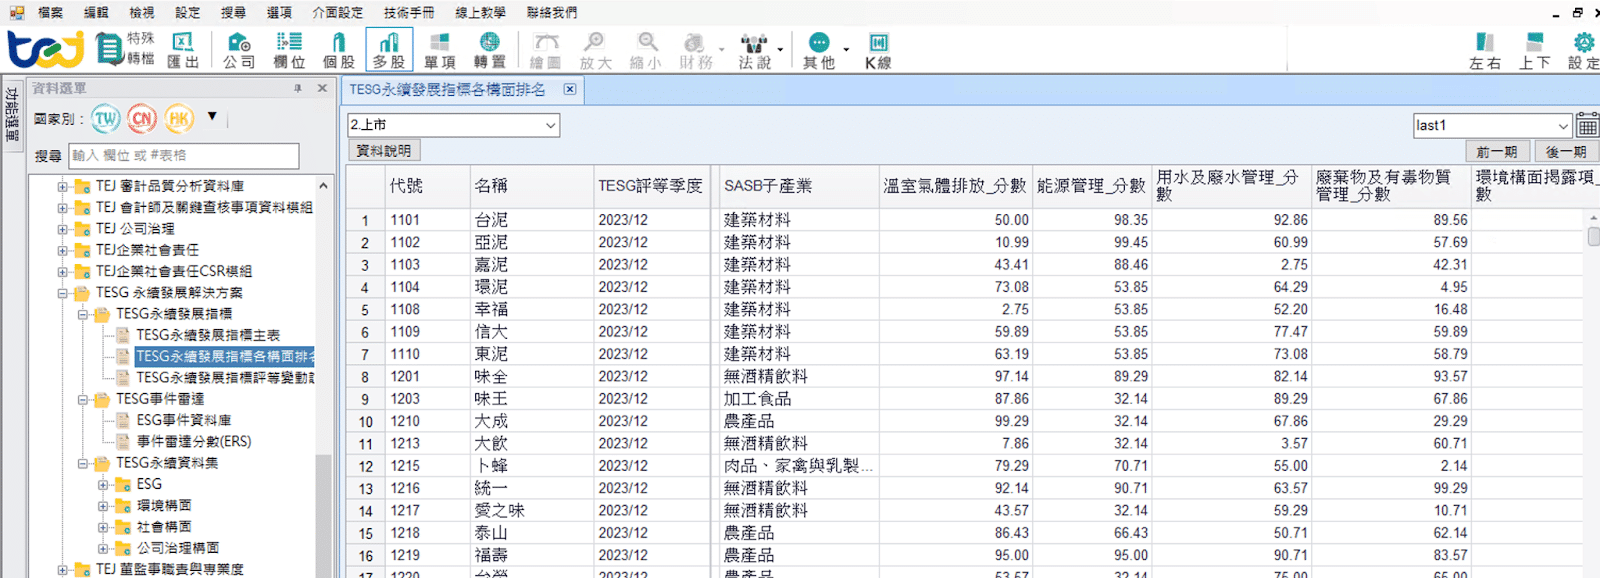The image size is (1600, 578).
Task: Toggle the CN country filter
Action: pos(142,119)
